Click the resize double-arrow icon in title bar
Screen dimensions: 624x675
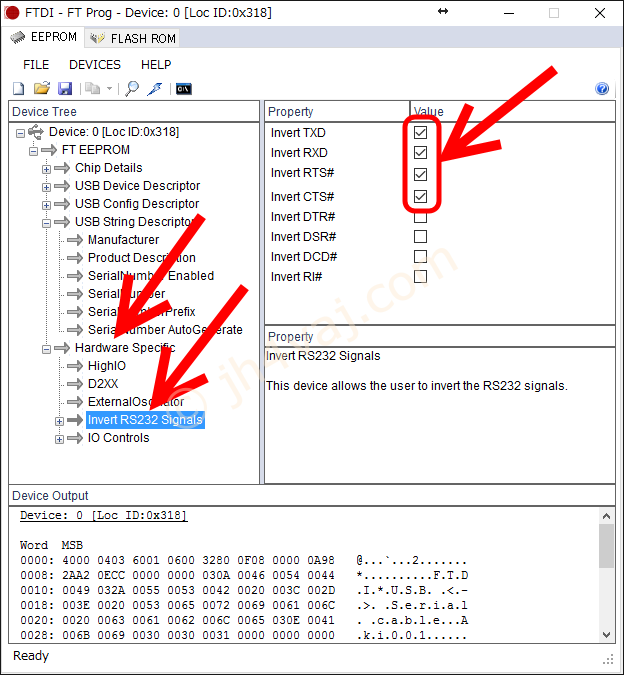(x=443, y=12)
